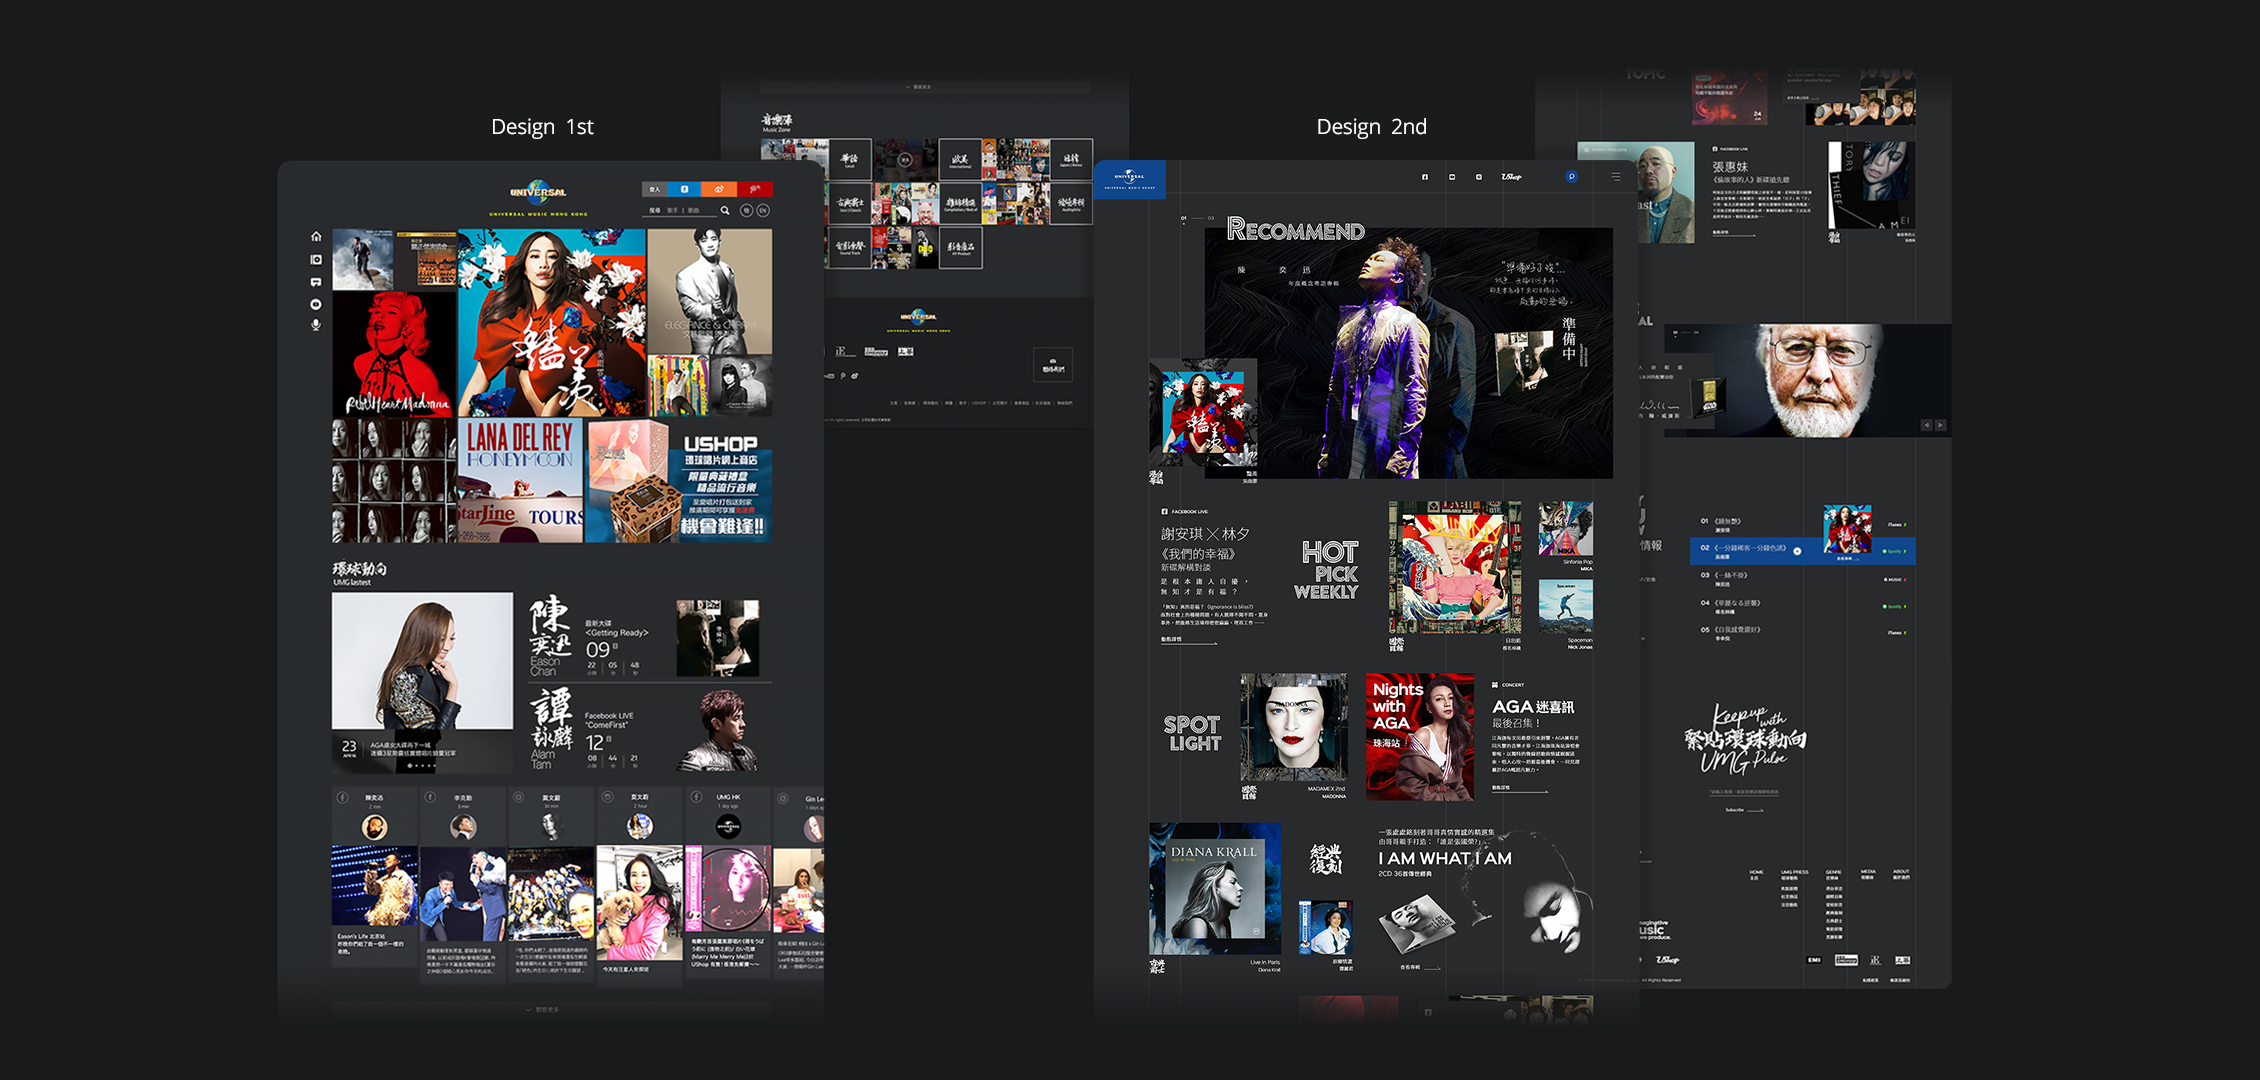Click the grey login tab at top of Design 1st
The image size is (2260, 1080).
[655, 189]
